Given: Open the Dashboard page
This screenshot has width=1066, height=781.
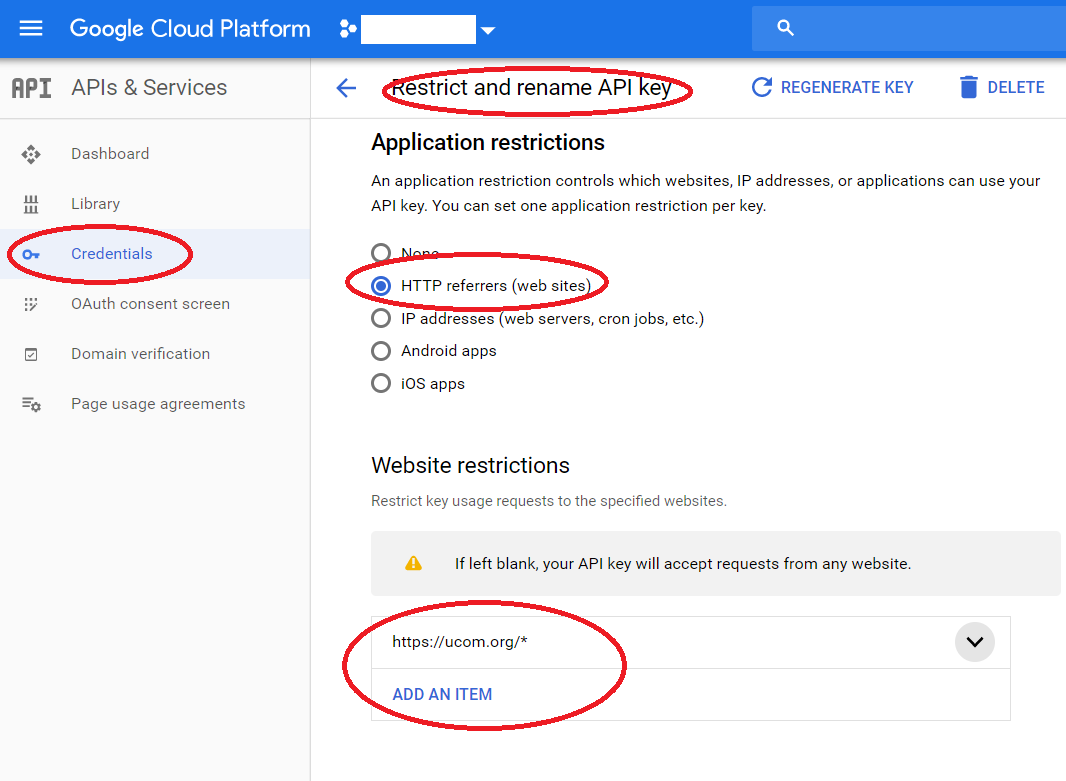Looking at the screenshot, I should pos(110,154).
